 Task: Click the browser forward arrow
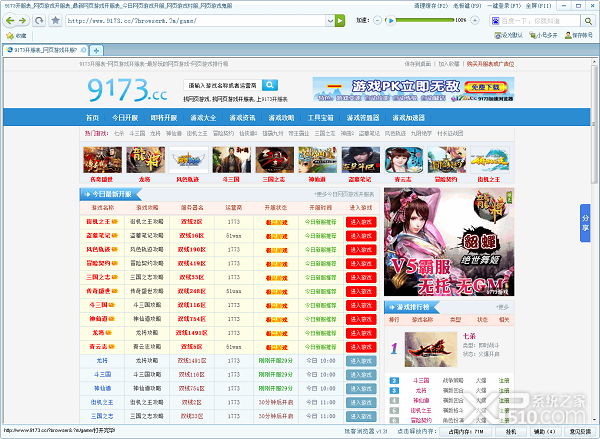click(23, 21)
